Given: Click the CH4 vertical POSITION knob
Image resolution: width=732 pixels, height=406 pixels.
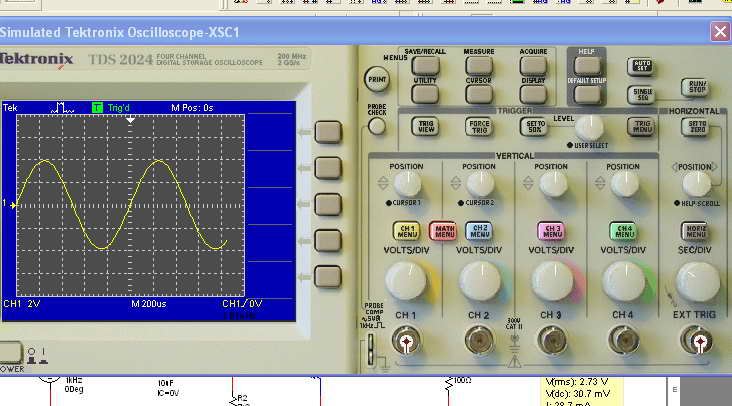Looking at the screenshot, I should click(x=624, y=184).
